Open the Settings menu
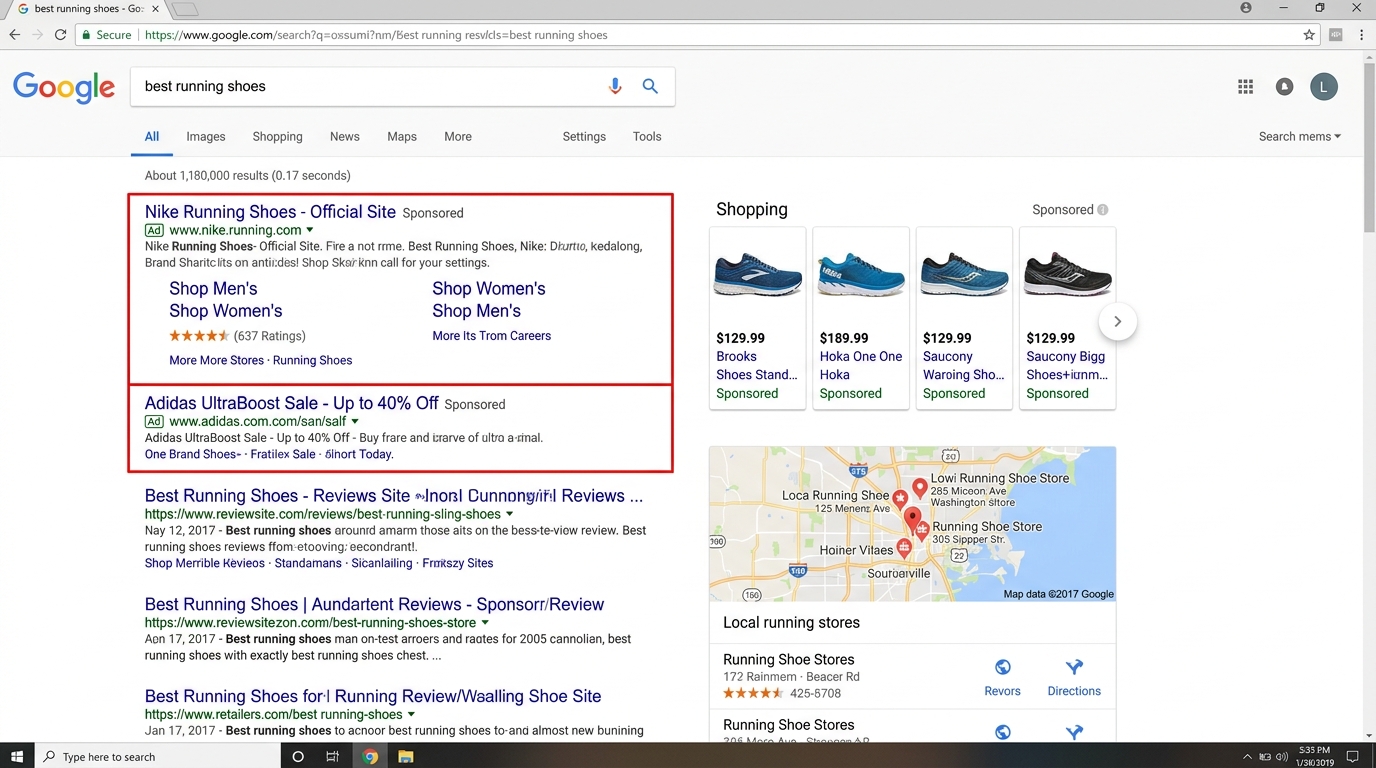Screen dimensions: 1376x768 coord(584,136)
